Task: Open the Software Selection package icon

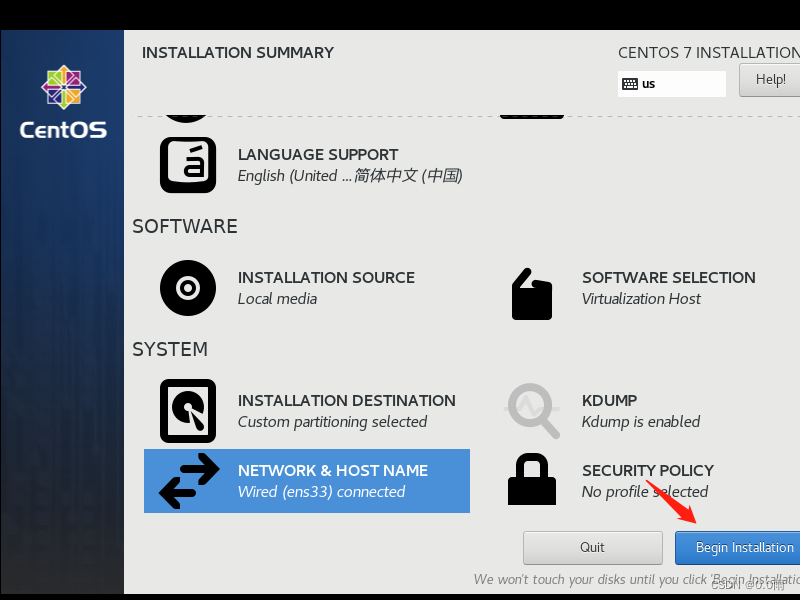Action: click(x=532, y=294)
